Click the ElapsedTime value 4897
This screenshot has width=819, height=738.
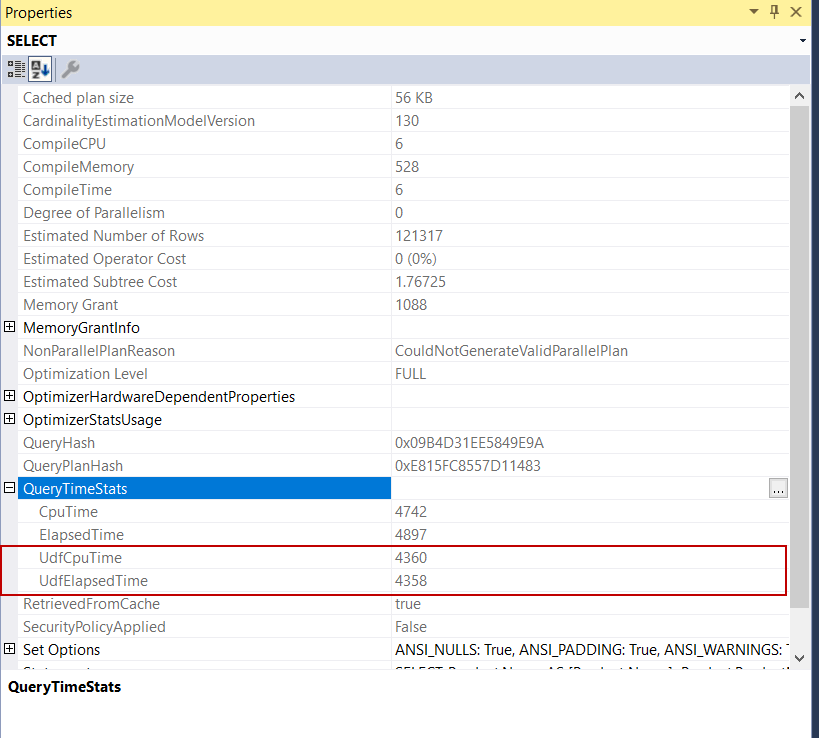(x=411, y=534)
